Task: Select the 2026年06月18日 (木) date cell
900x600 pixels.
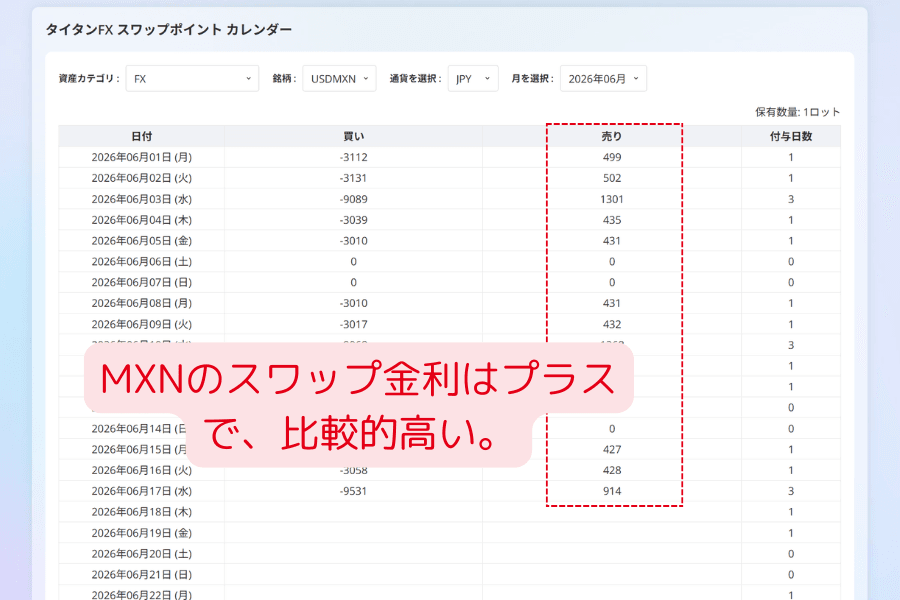Action: tap(141, 512)
